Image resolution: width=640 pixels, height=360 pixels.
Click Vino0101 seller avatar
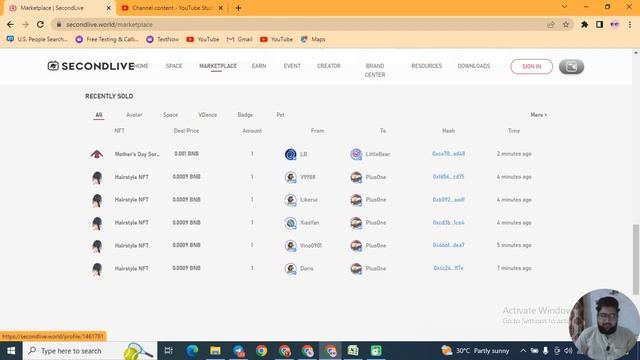[x=291, y=246]
